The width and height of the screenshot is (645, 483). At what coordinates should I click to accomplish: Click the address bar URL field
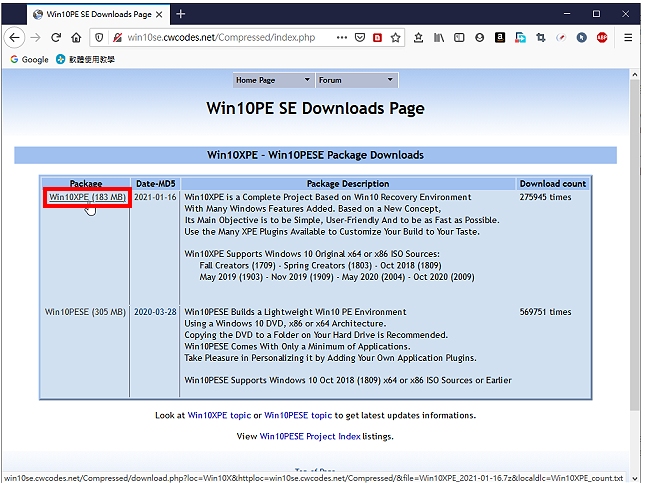221,38
